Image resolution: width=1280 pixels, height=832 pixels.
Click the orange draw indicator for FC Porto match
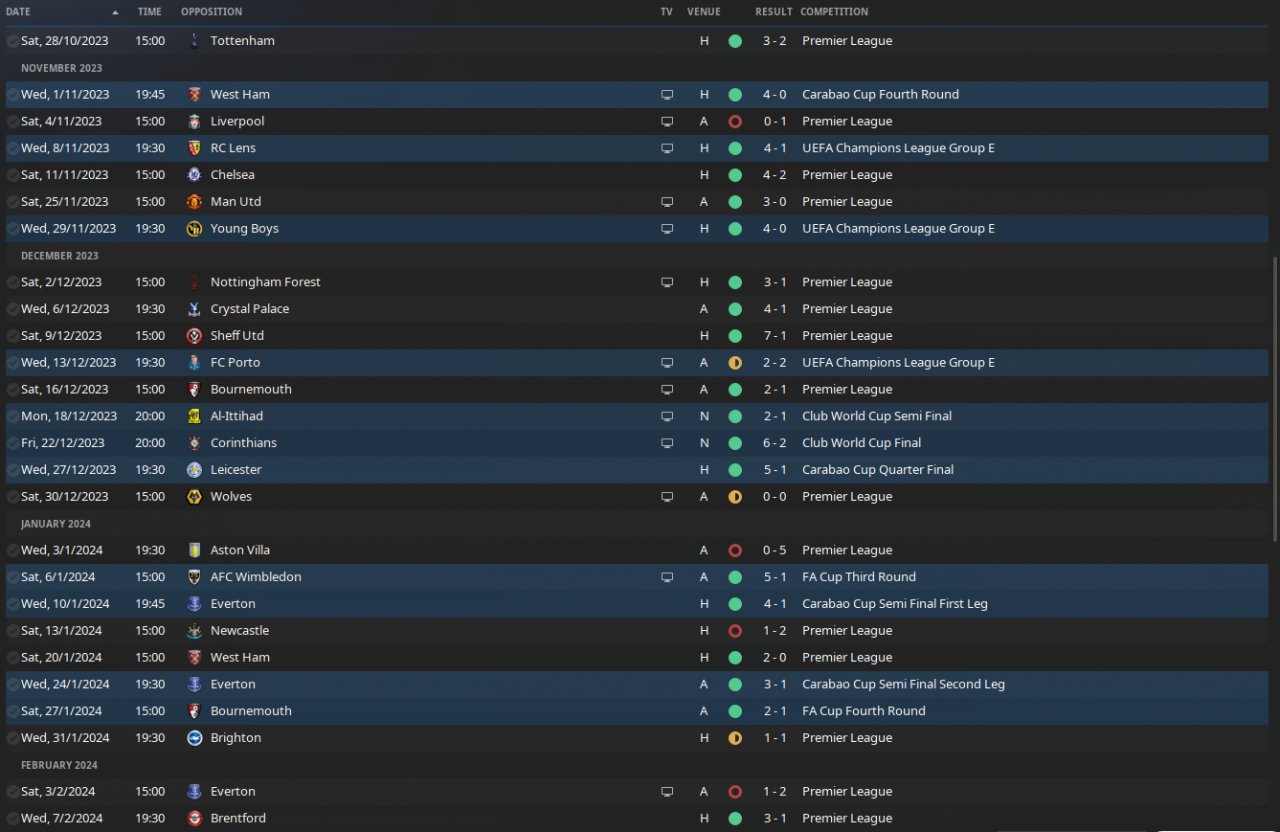click(735, 363)
